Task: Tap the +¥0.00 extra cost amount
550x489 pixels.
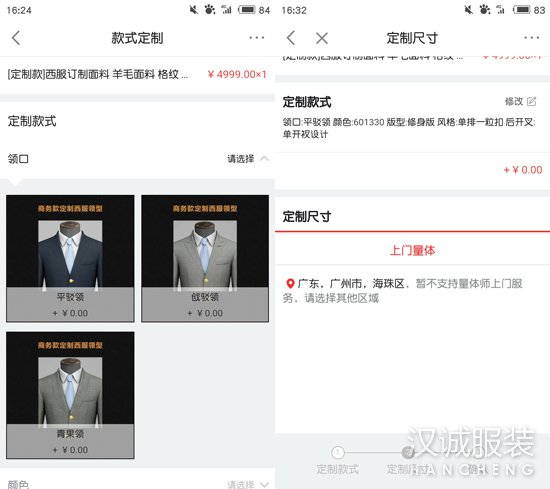Action: coord(523,170)
